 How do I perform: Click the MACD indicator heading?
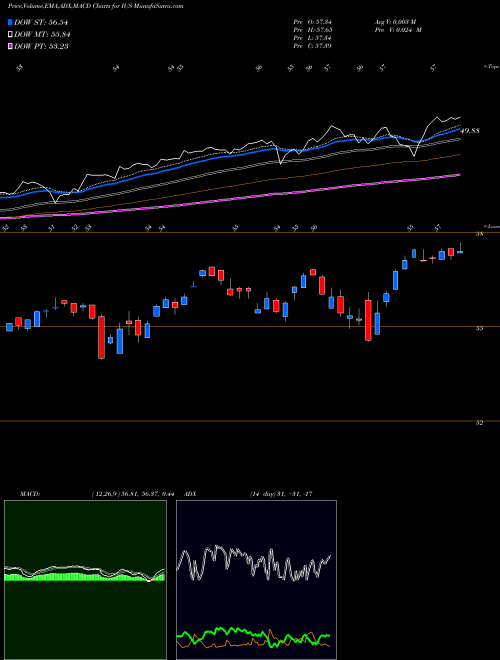click(x=29, y=494)
